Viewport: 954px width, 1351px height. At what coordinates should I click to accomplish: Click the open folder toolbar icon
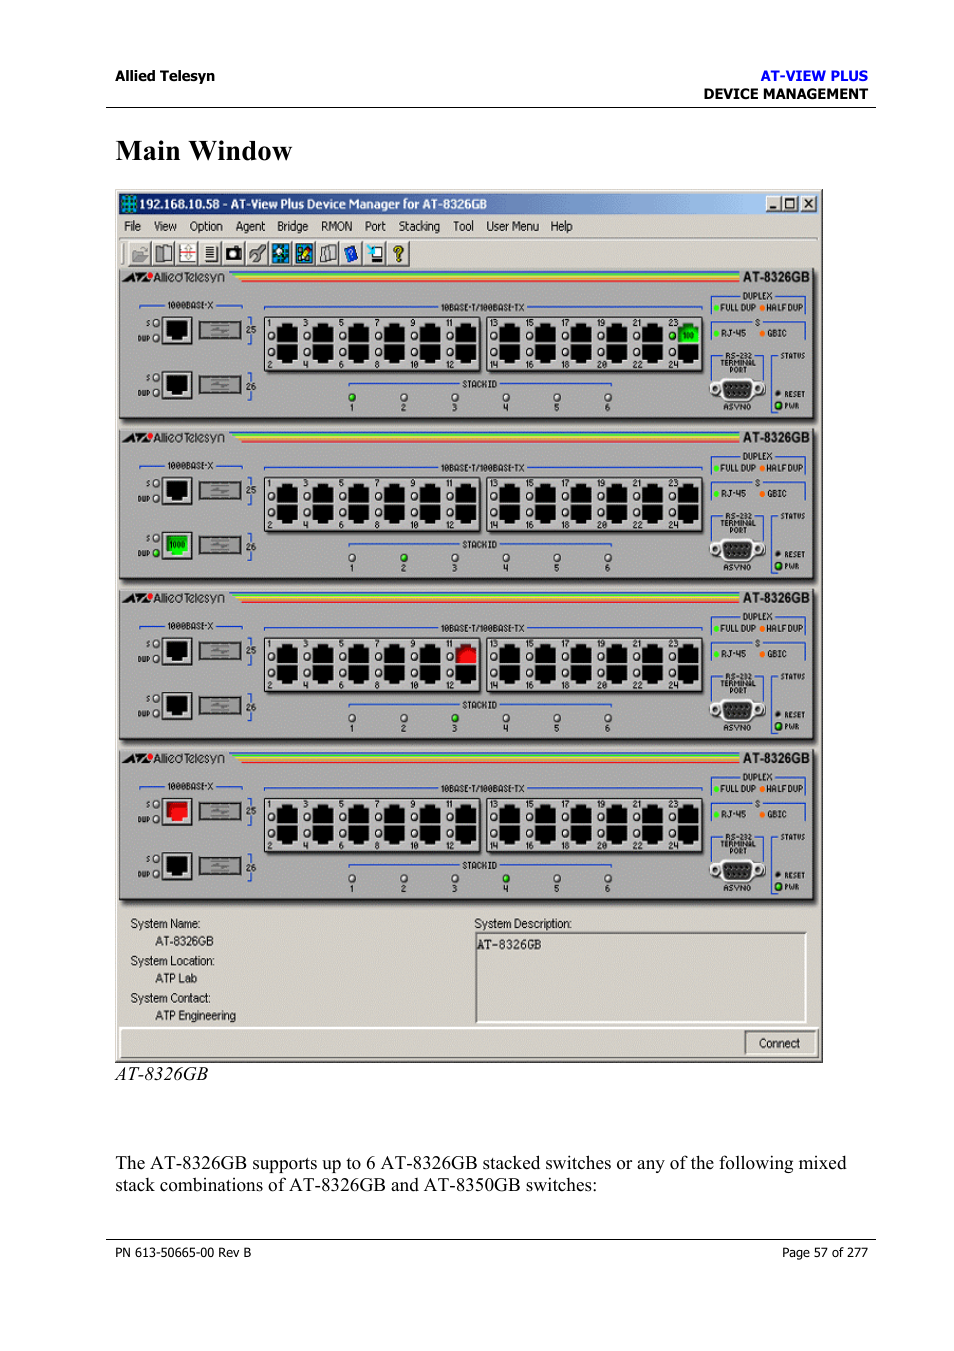pyautogui.click(x=140, y=254)
